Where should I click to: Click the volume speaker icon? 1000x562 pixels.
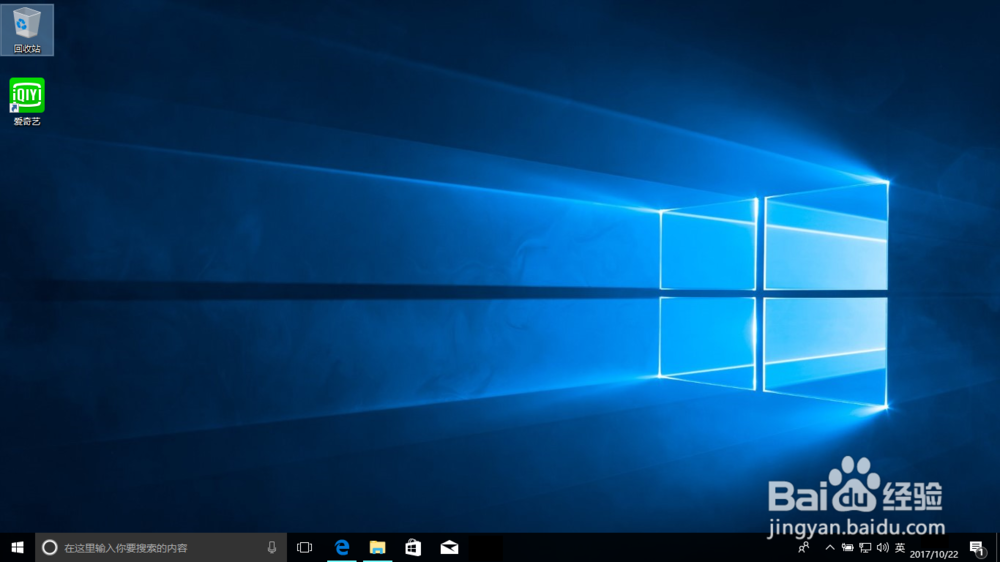pos(883,547)
